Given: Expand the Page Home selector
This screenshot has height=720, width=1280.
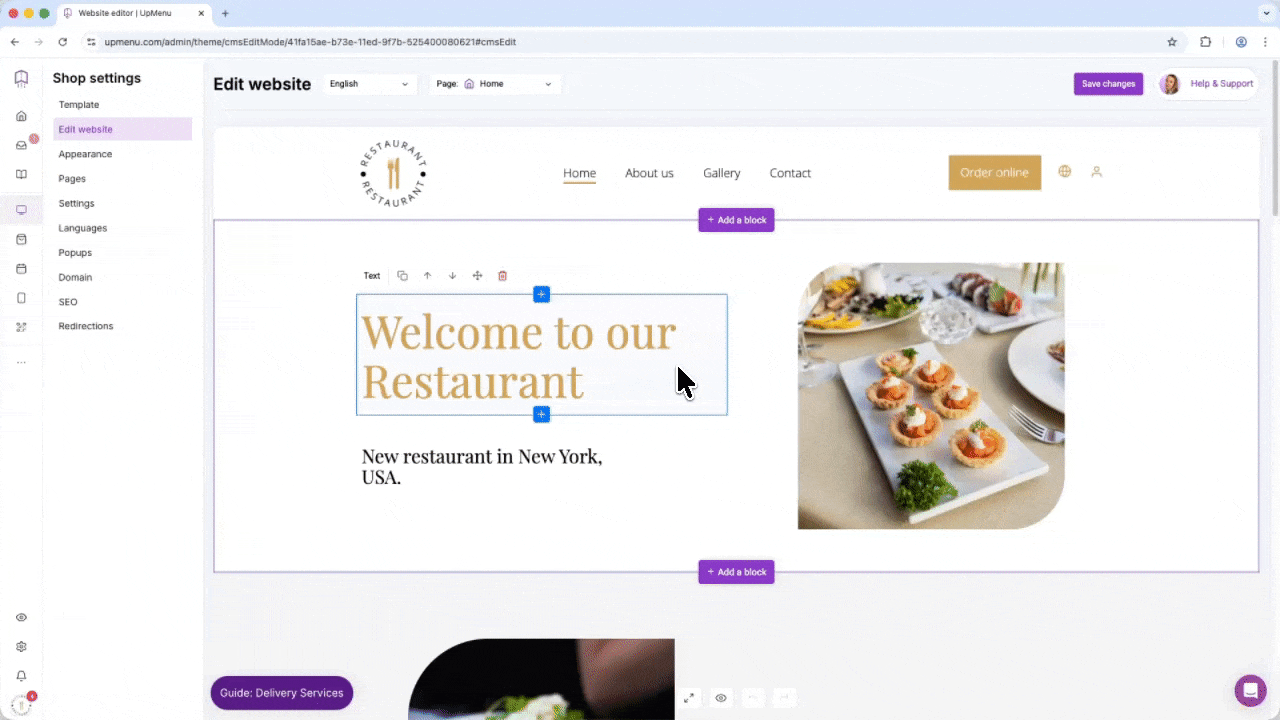Looking at the screenshot, I should coord(495,84).
